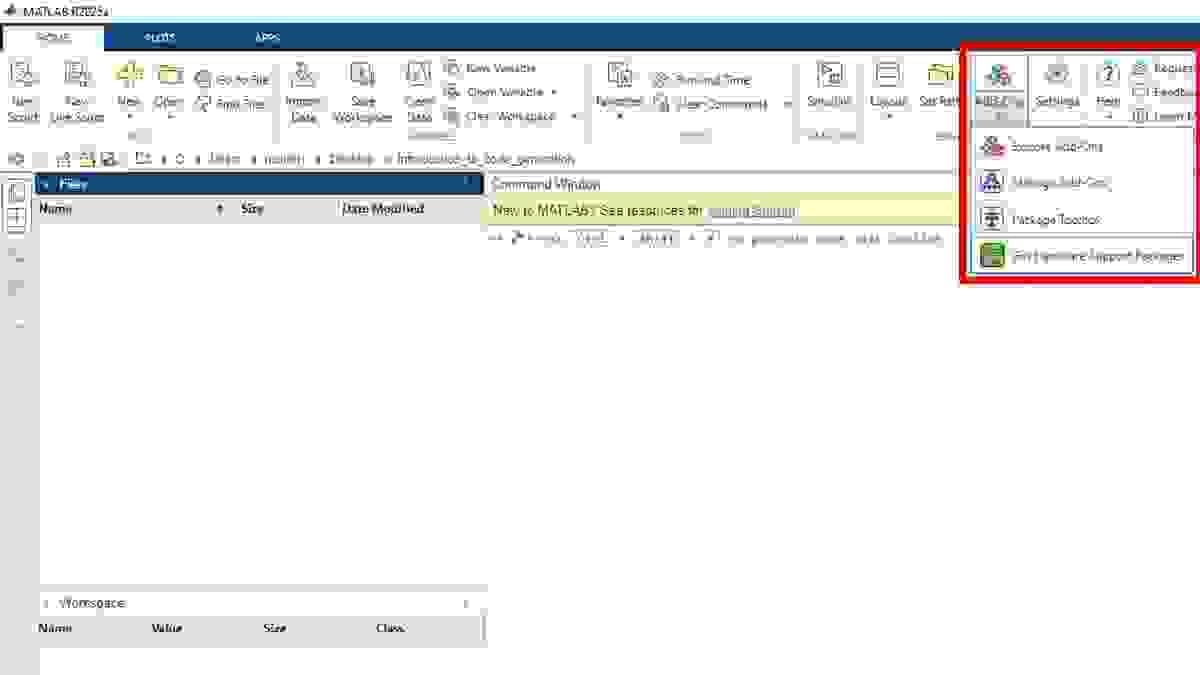Viewport: 1200px width, 675px height.
Task: Create a New Live Script
Action: pos(77,90)
